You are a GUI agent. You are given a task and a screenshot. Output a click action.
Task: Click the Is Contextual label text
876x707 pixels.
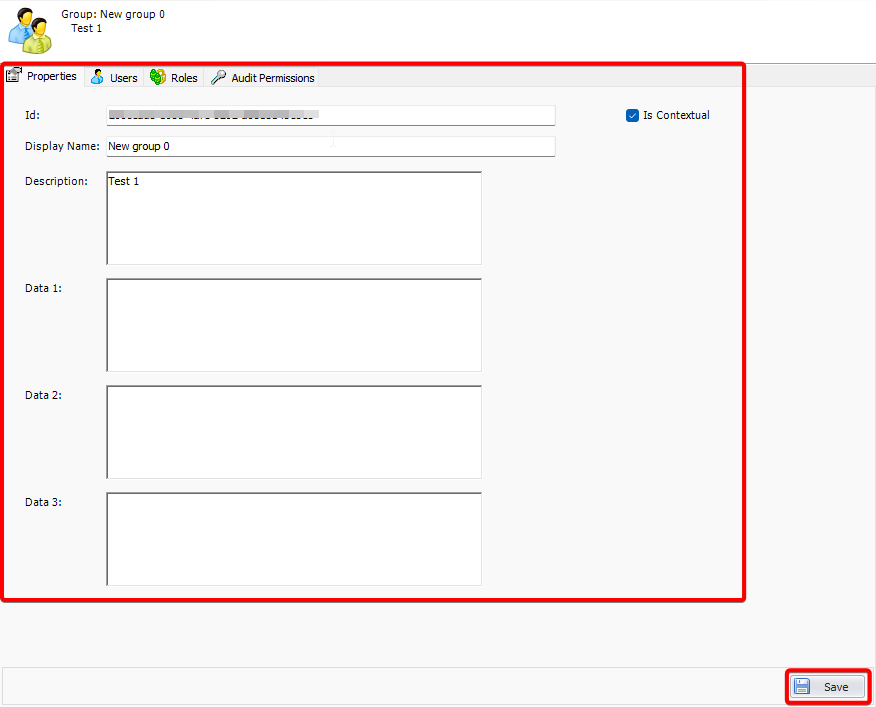[676, 115]
